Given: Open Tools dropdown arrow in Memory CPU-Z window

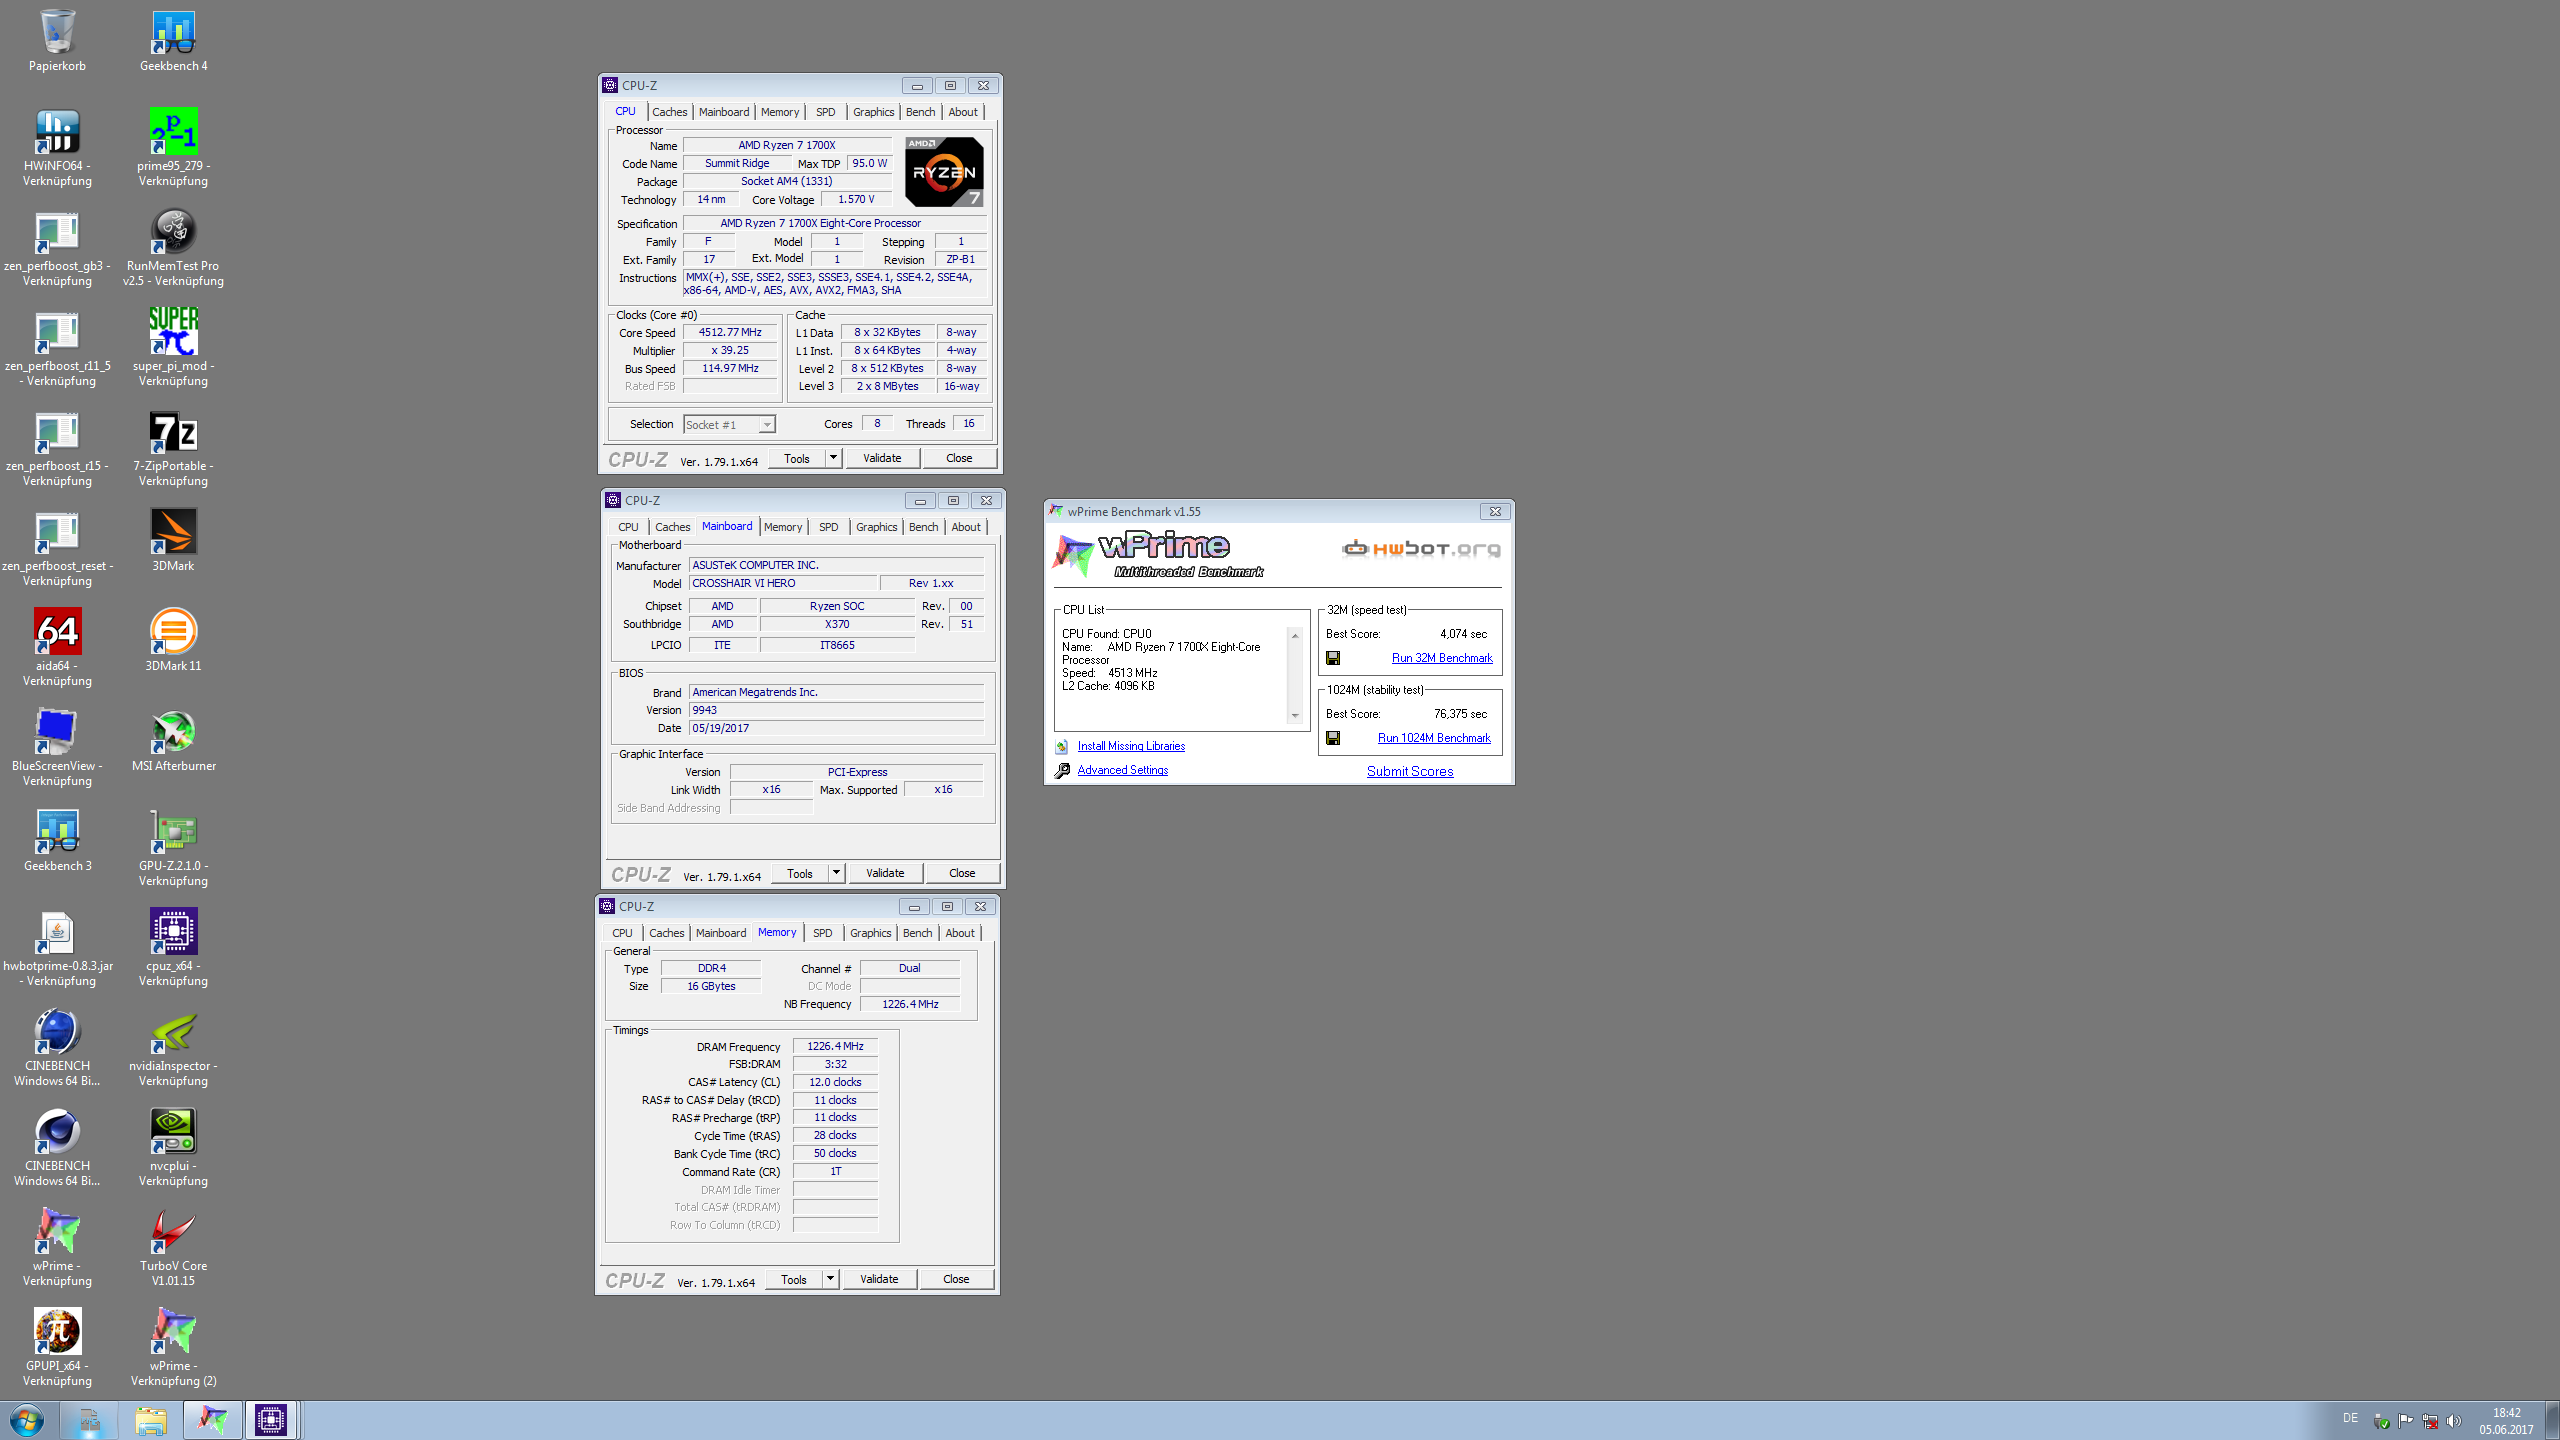Looking at the screenshot, I should point(830,1279).
